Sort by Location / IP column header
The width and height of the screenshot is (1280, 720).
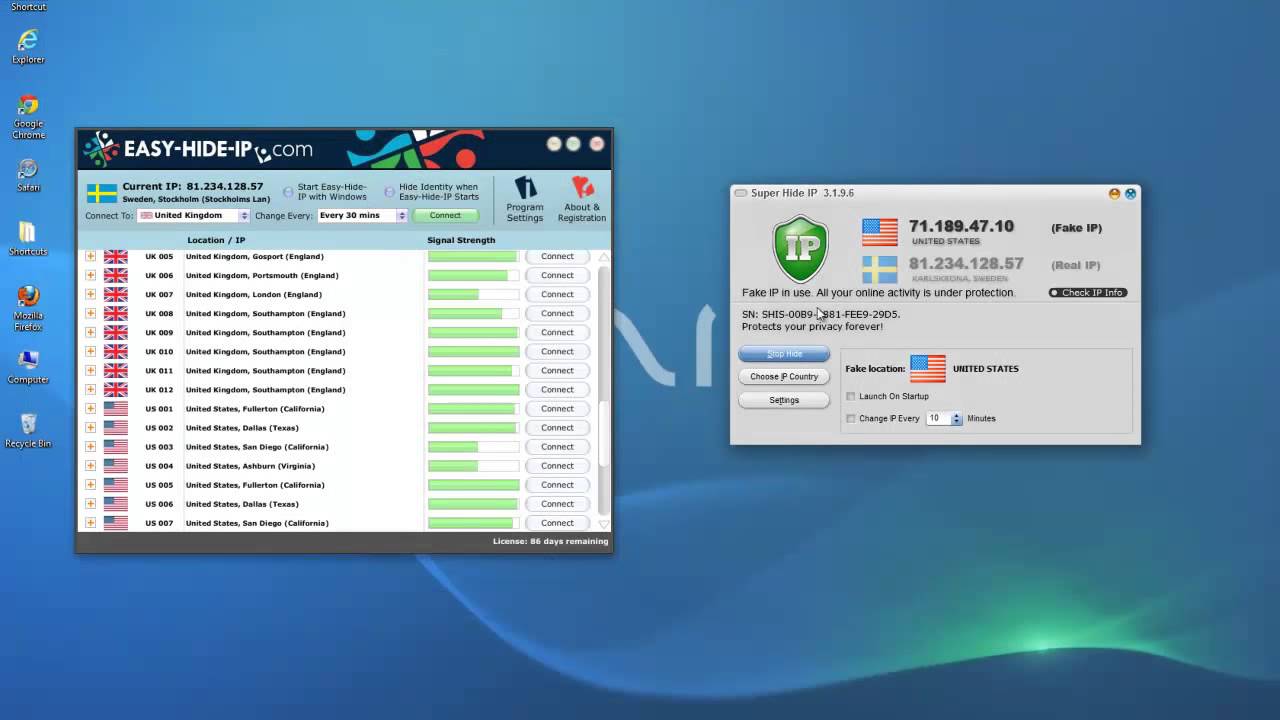coord(216,240)
